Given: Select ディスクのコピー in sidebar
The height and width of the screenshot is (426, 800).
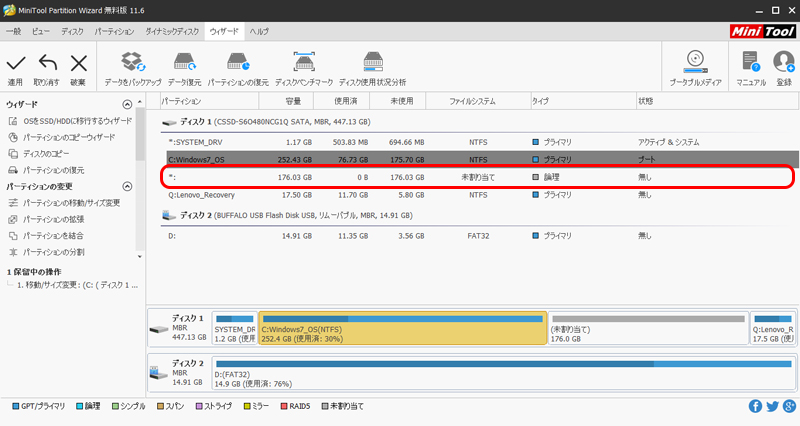Looking at the screenshot, I should point(39,154).
